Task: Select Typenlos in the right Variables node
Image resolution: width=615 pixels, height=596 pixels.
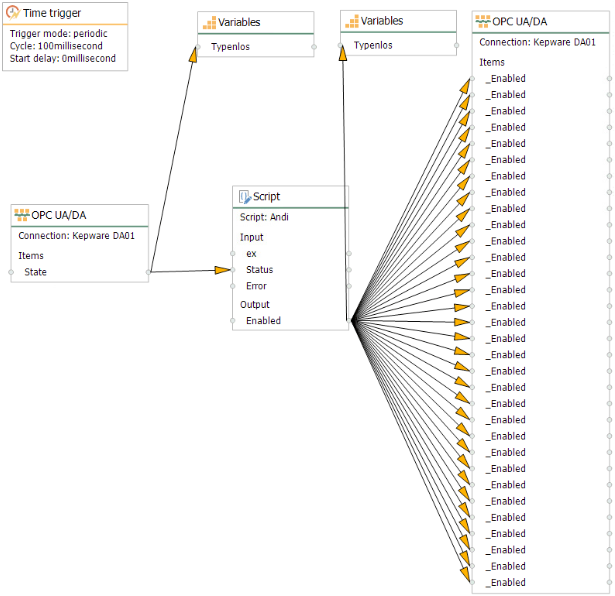Action: point(373,45)
